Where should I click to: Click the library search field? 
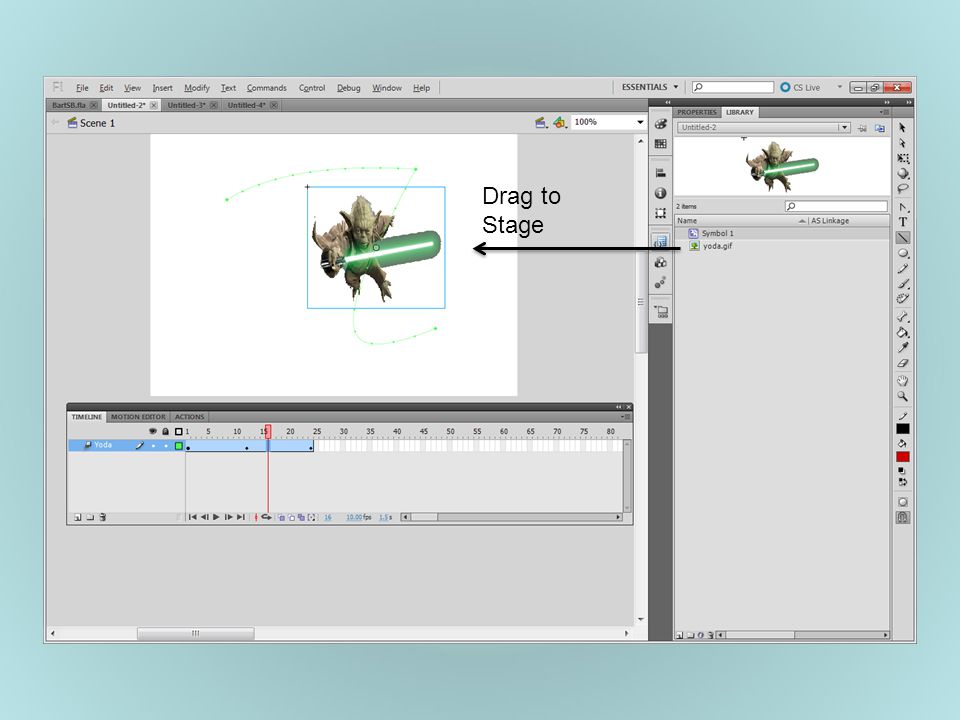(836, 206)
